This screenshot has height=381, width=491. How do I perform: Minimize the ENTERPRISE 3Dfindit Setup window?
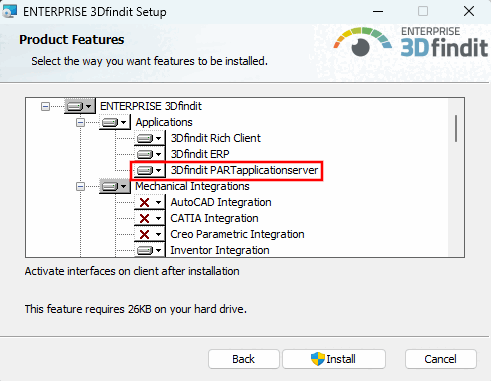[x=378, y=12]
